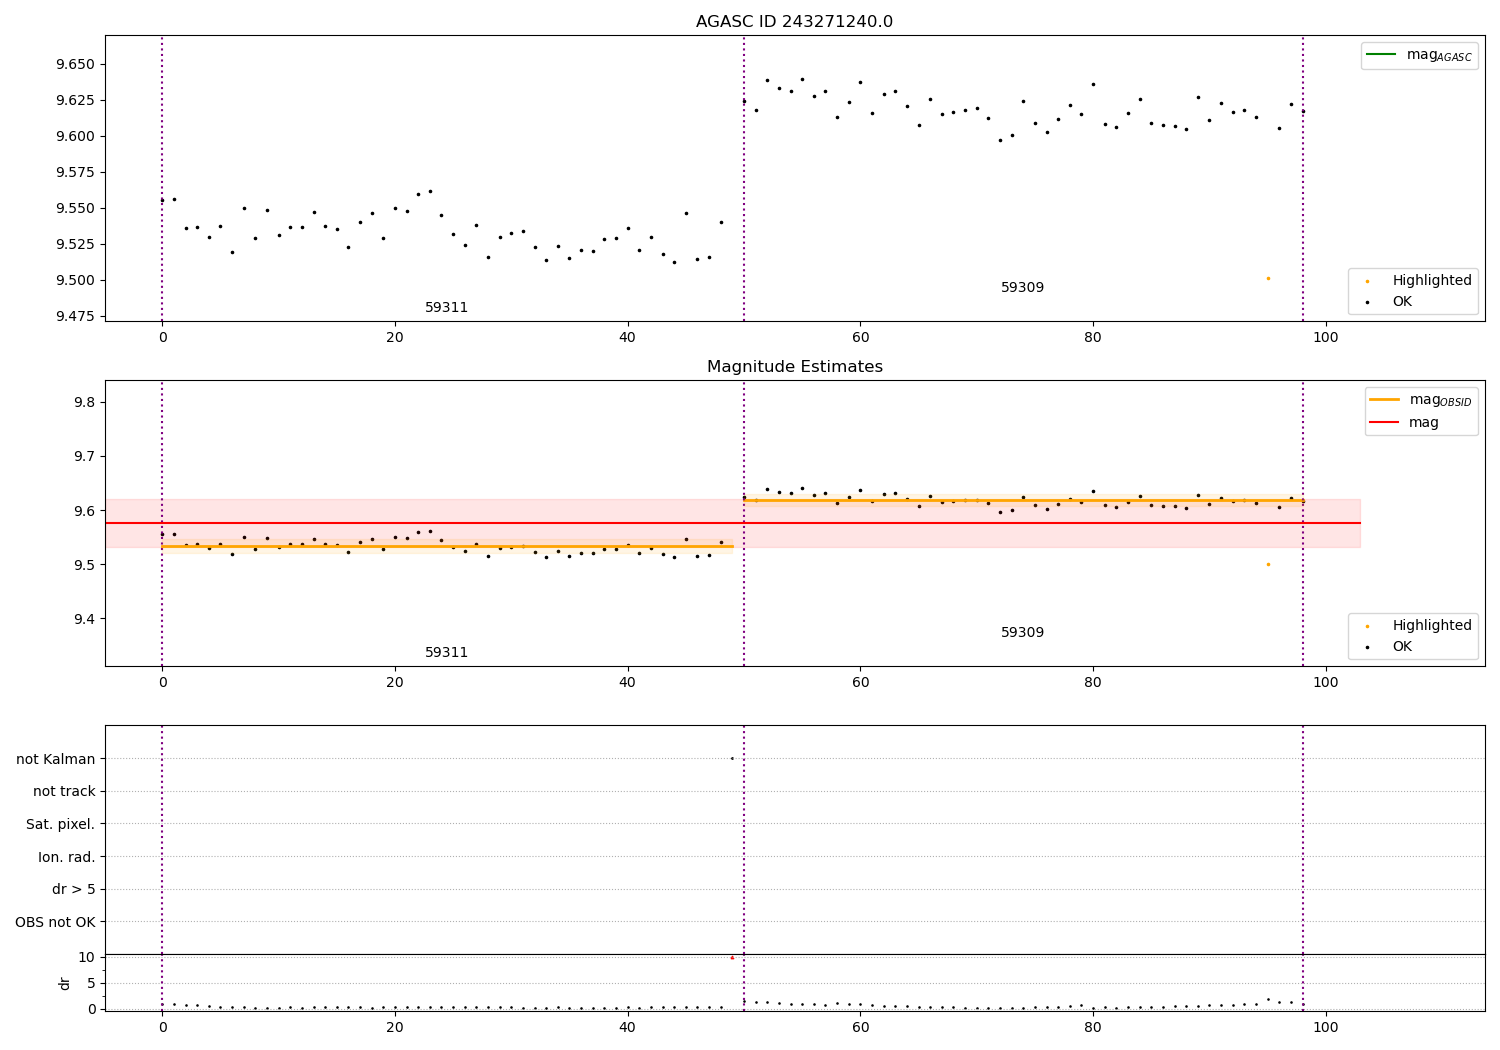The image size is (1500, 1050).
Task: Click the 'Magnitude Estimates' plot title
Action: [x=794, y=367]
